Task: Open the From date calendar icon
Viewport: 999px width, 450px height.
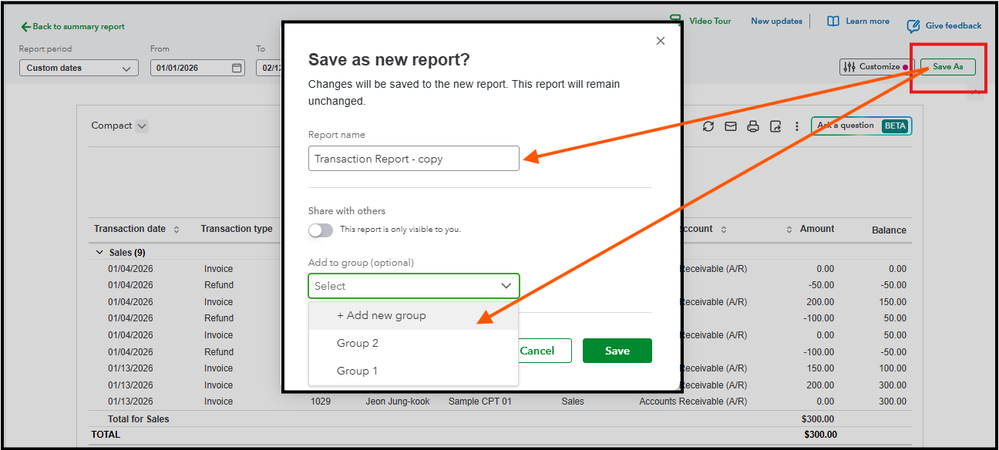Action: (236, 68)
